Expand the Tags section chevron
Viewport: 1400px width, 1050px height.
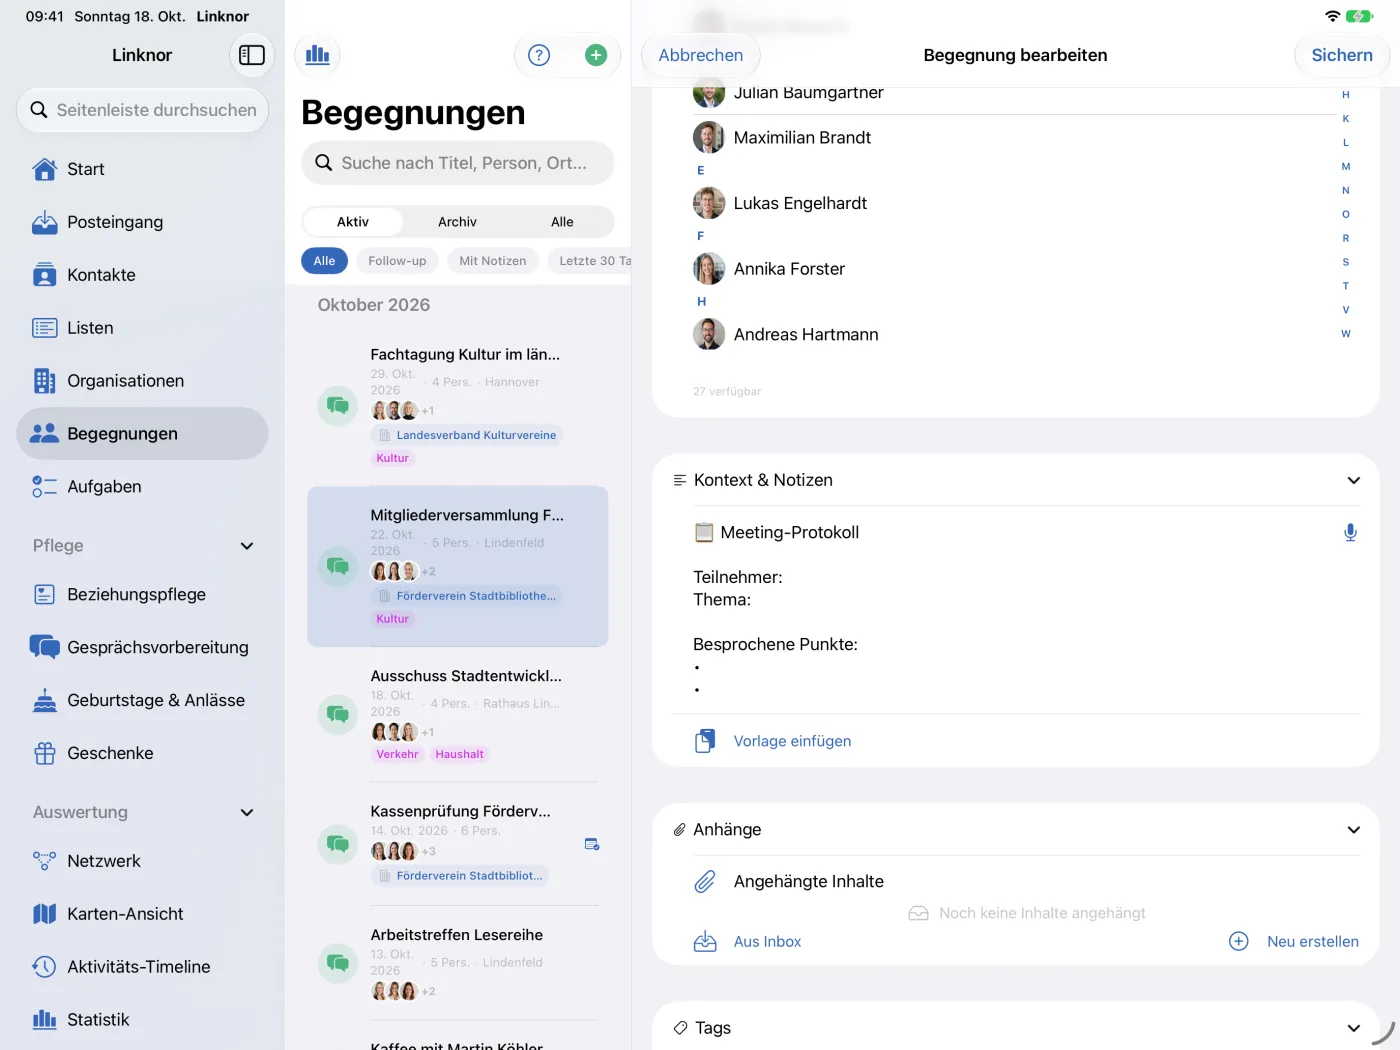tap(1354, 1028)
